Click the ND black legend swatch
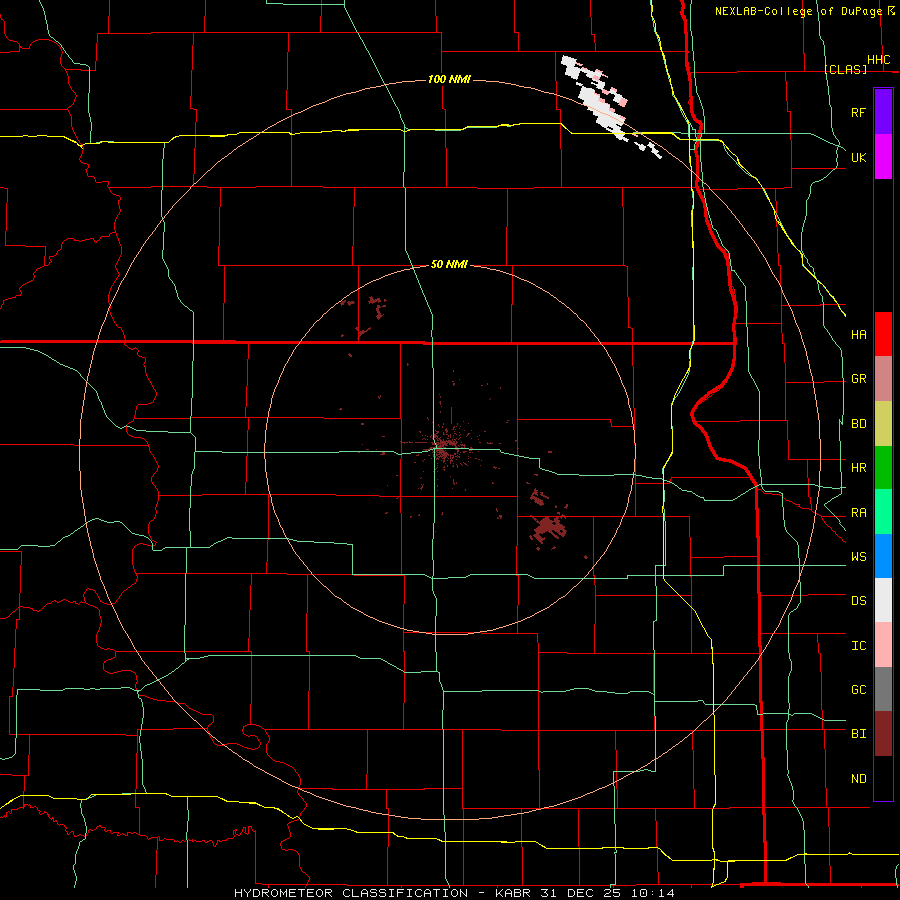The width and height of the screenshot is (900, 900). coord(883,778)
